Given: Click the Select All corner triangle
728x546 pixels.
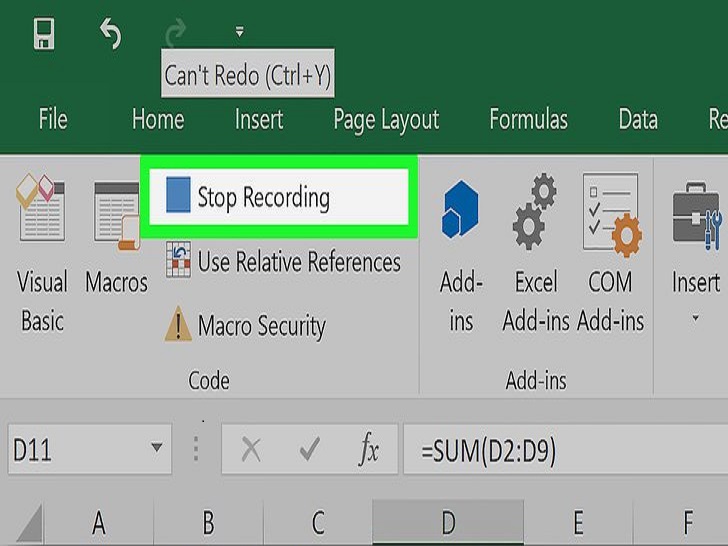Looking at the screenshot, I should point(30,523).
